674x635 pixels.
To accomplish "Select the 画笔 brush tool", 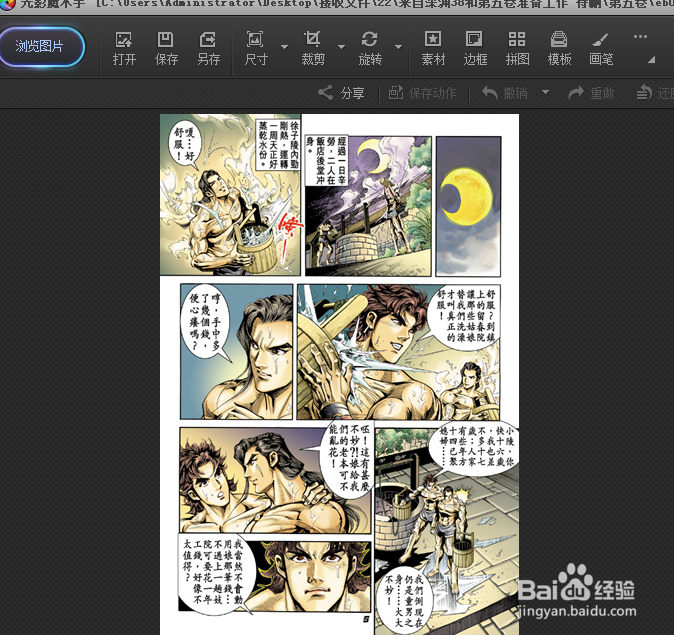I will (x=601, y=48).
